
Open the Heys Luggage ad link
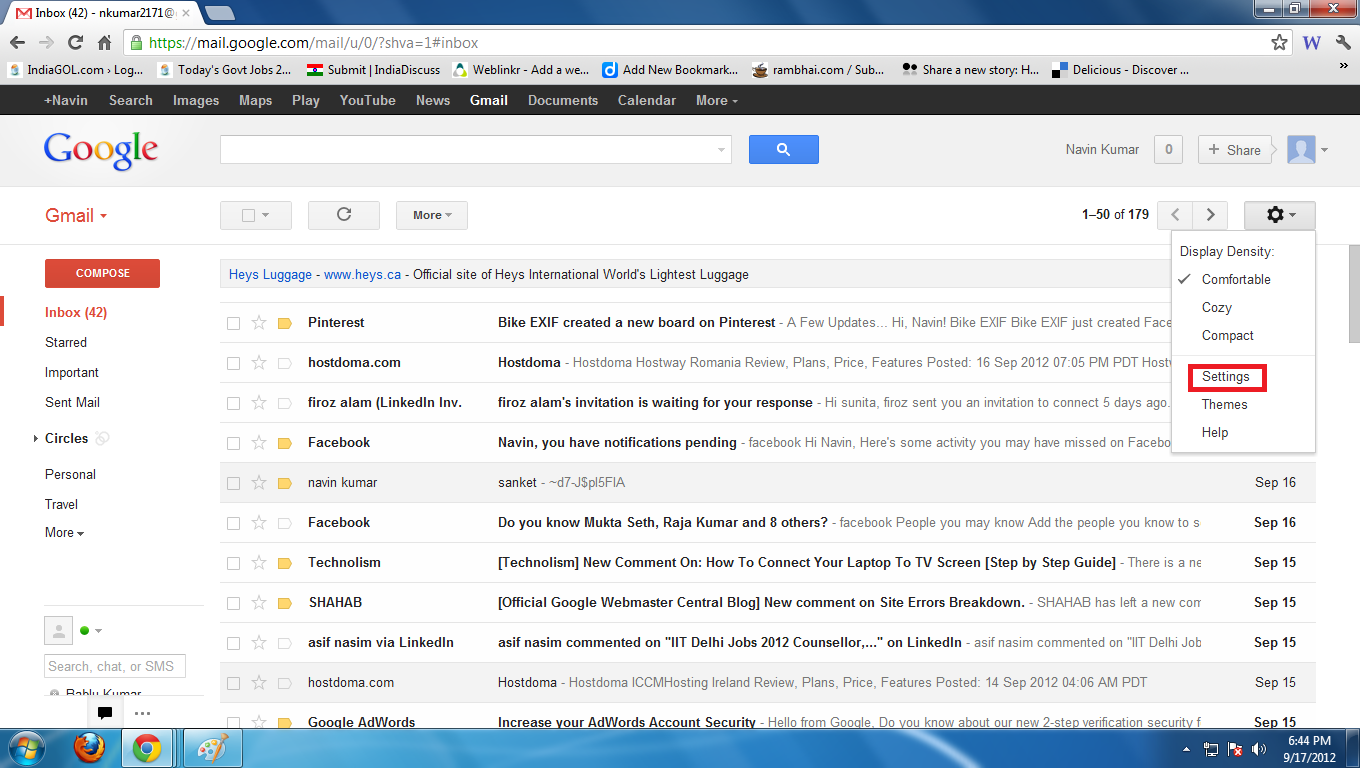(x=270, y=274)
